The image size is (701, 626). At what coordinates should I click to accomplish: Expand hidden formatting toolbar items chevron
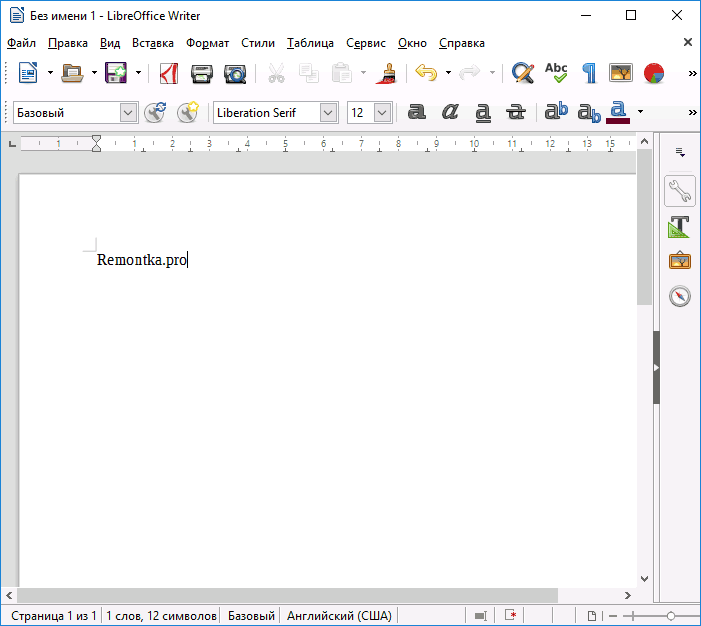(x=693, y=113)
